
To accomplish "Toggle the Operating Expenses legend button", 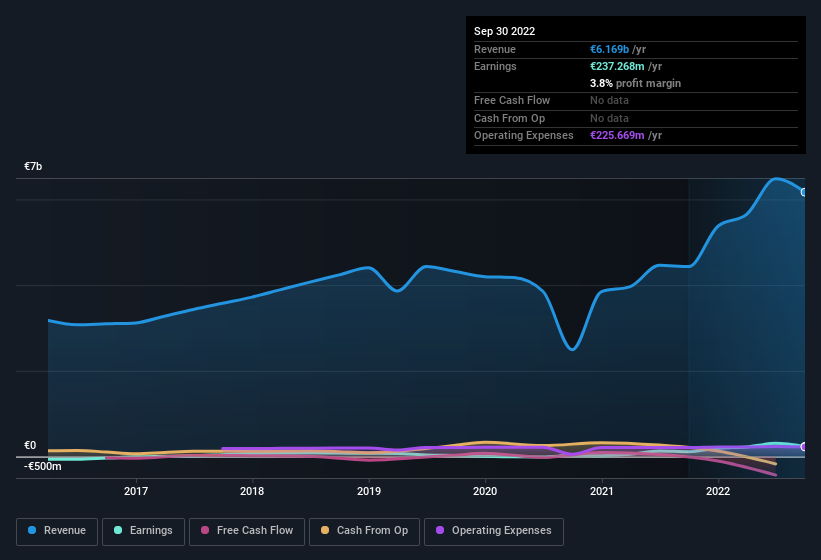I will coord(493,531).
